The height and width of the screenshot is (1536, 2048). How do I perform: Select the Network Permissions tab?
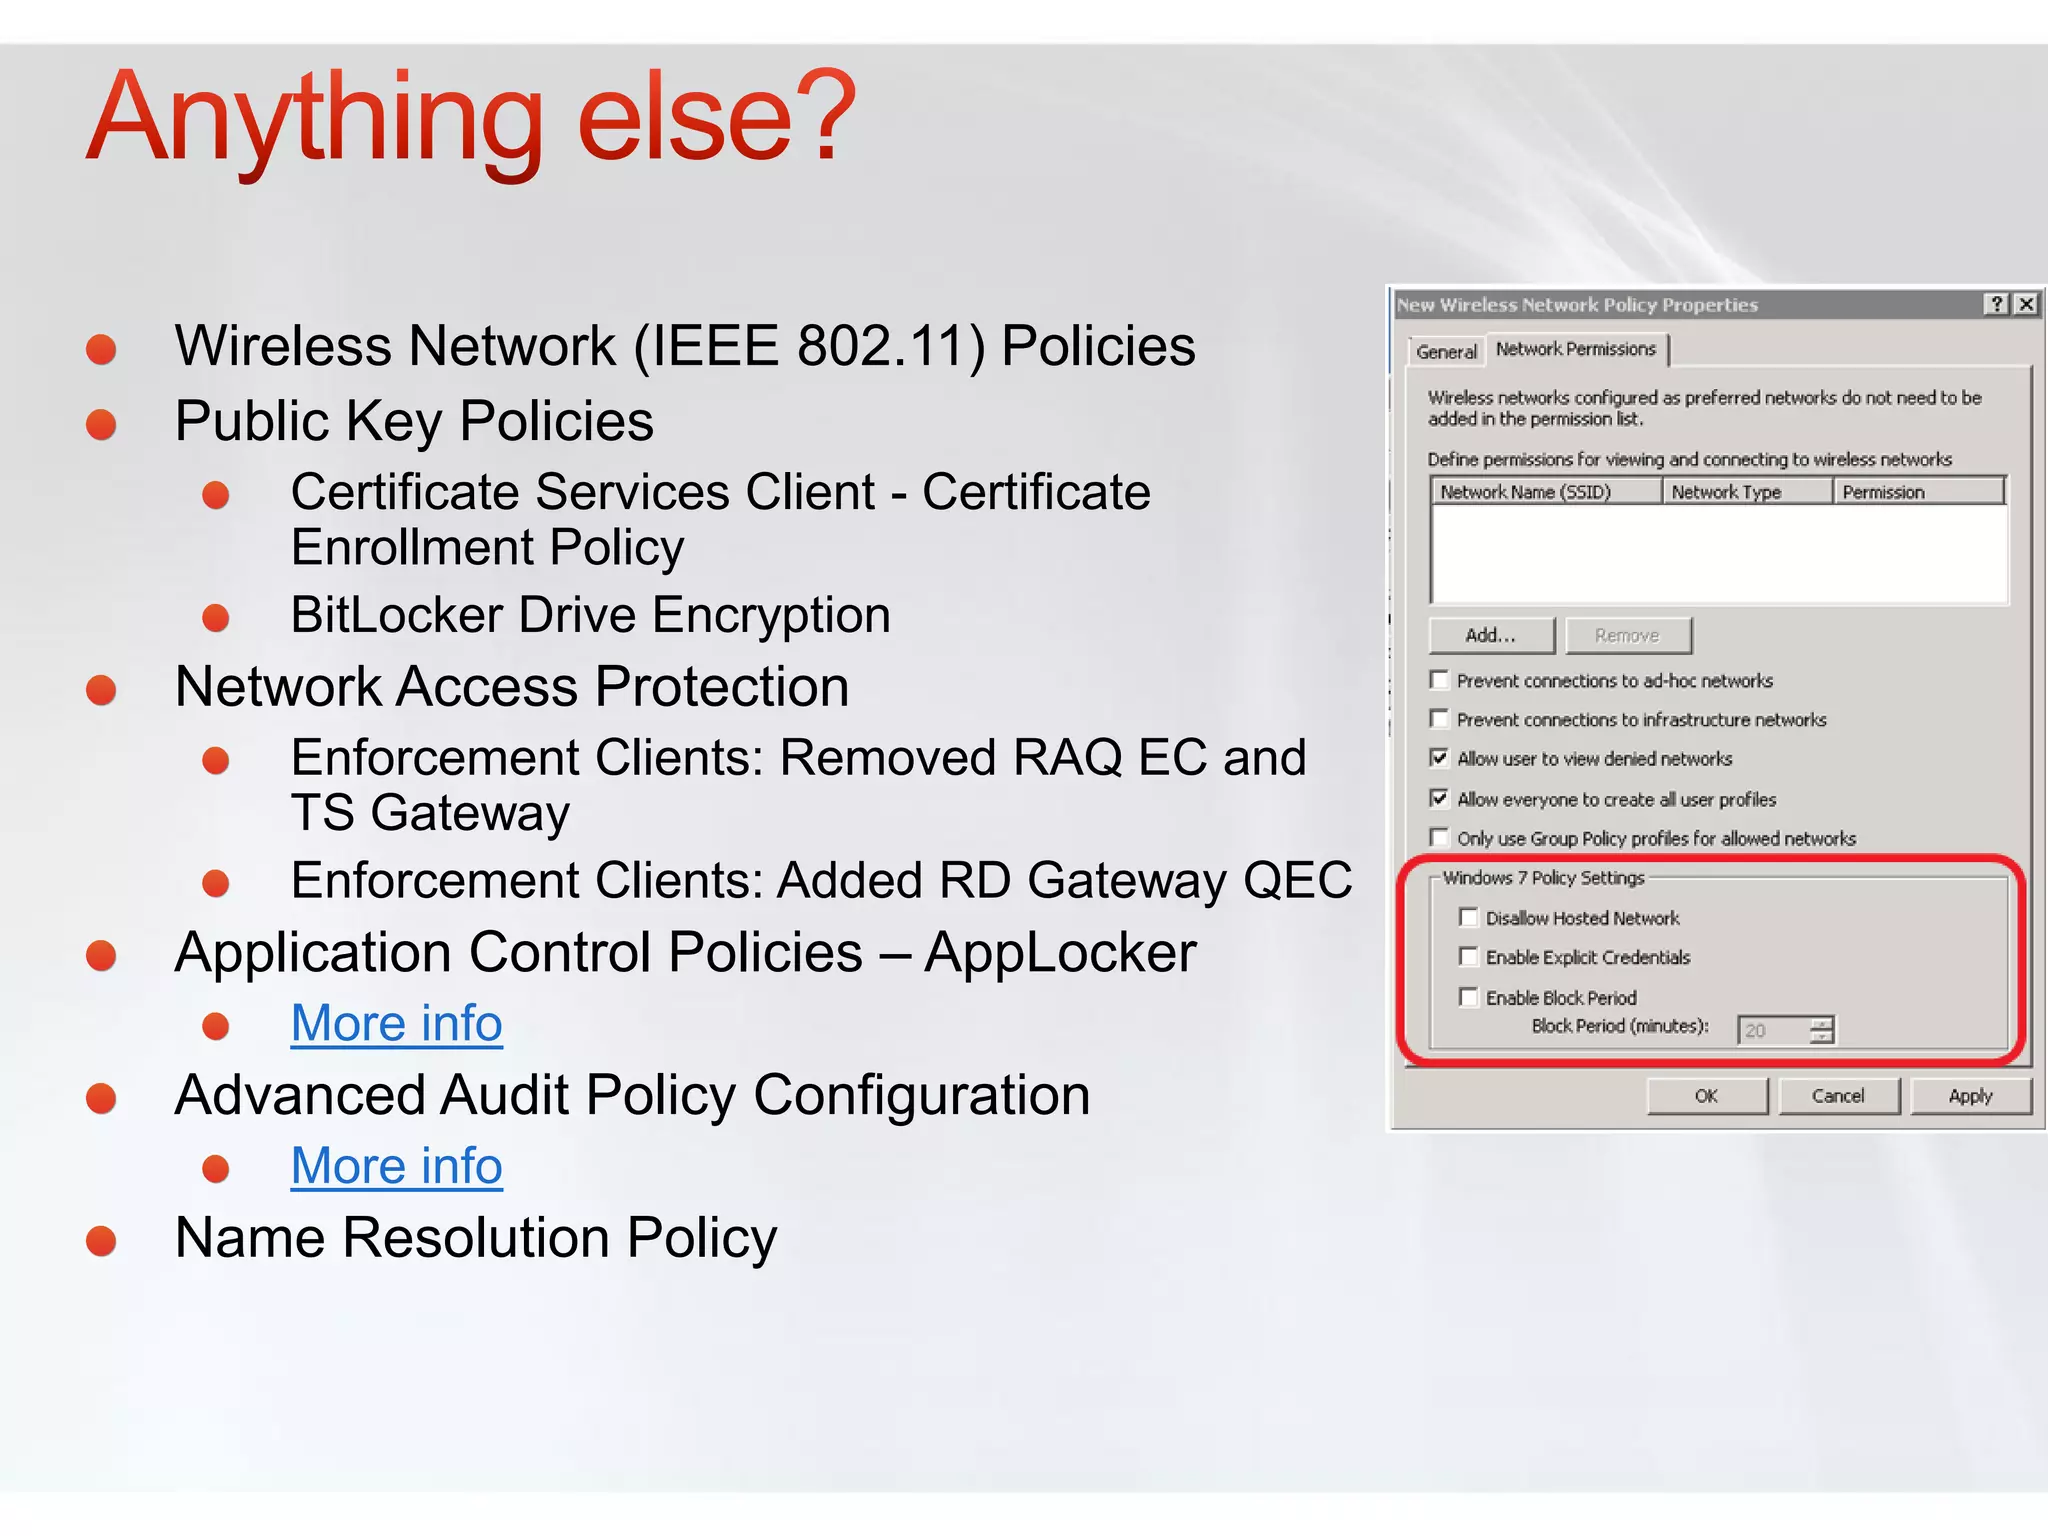point(1576,349)
